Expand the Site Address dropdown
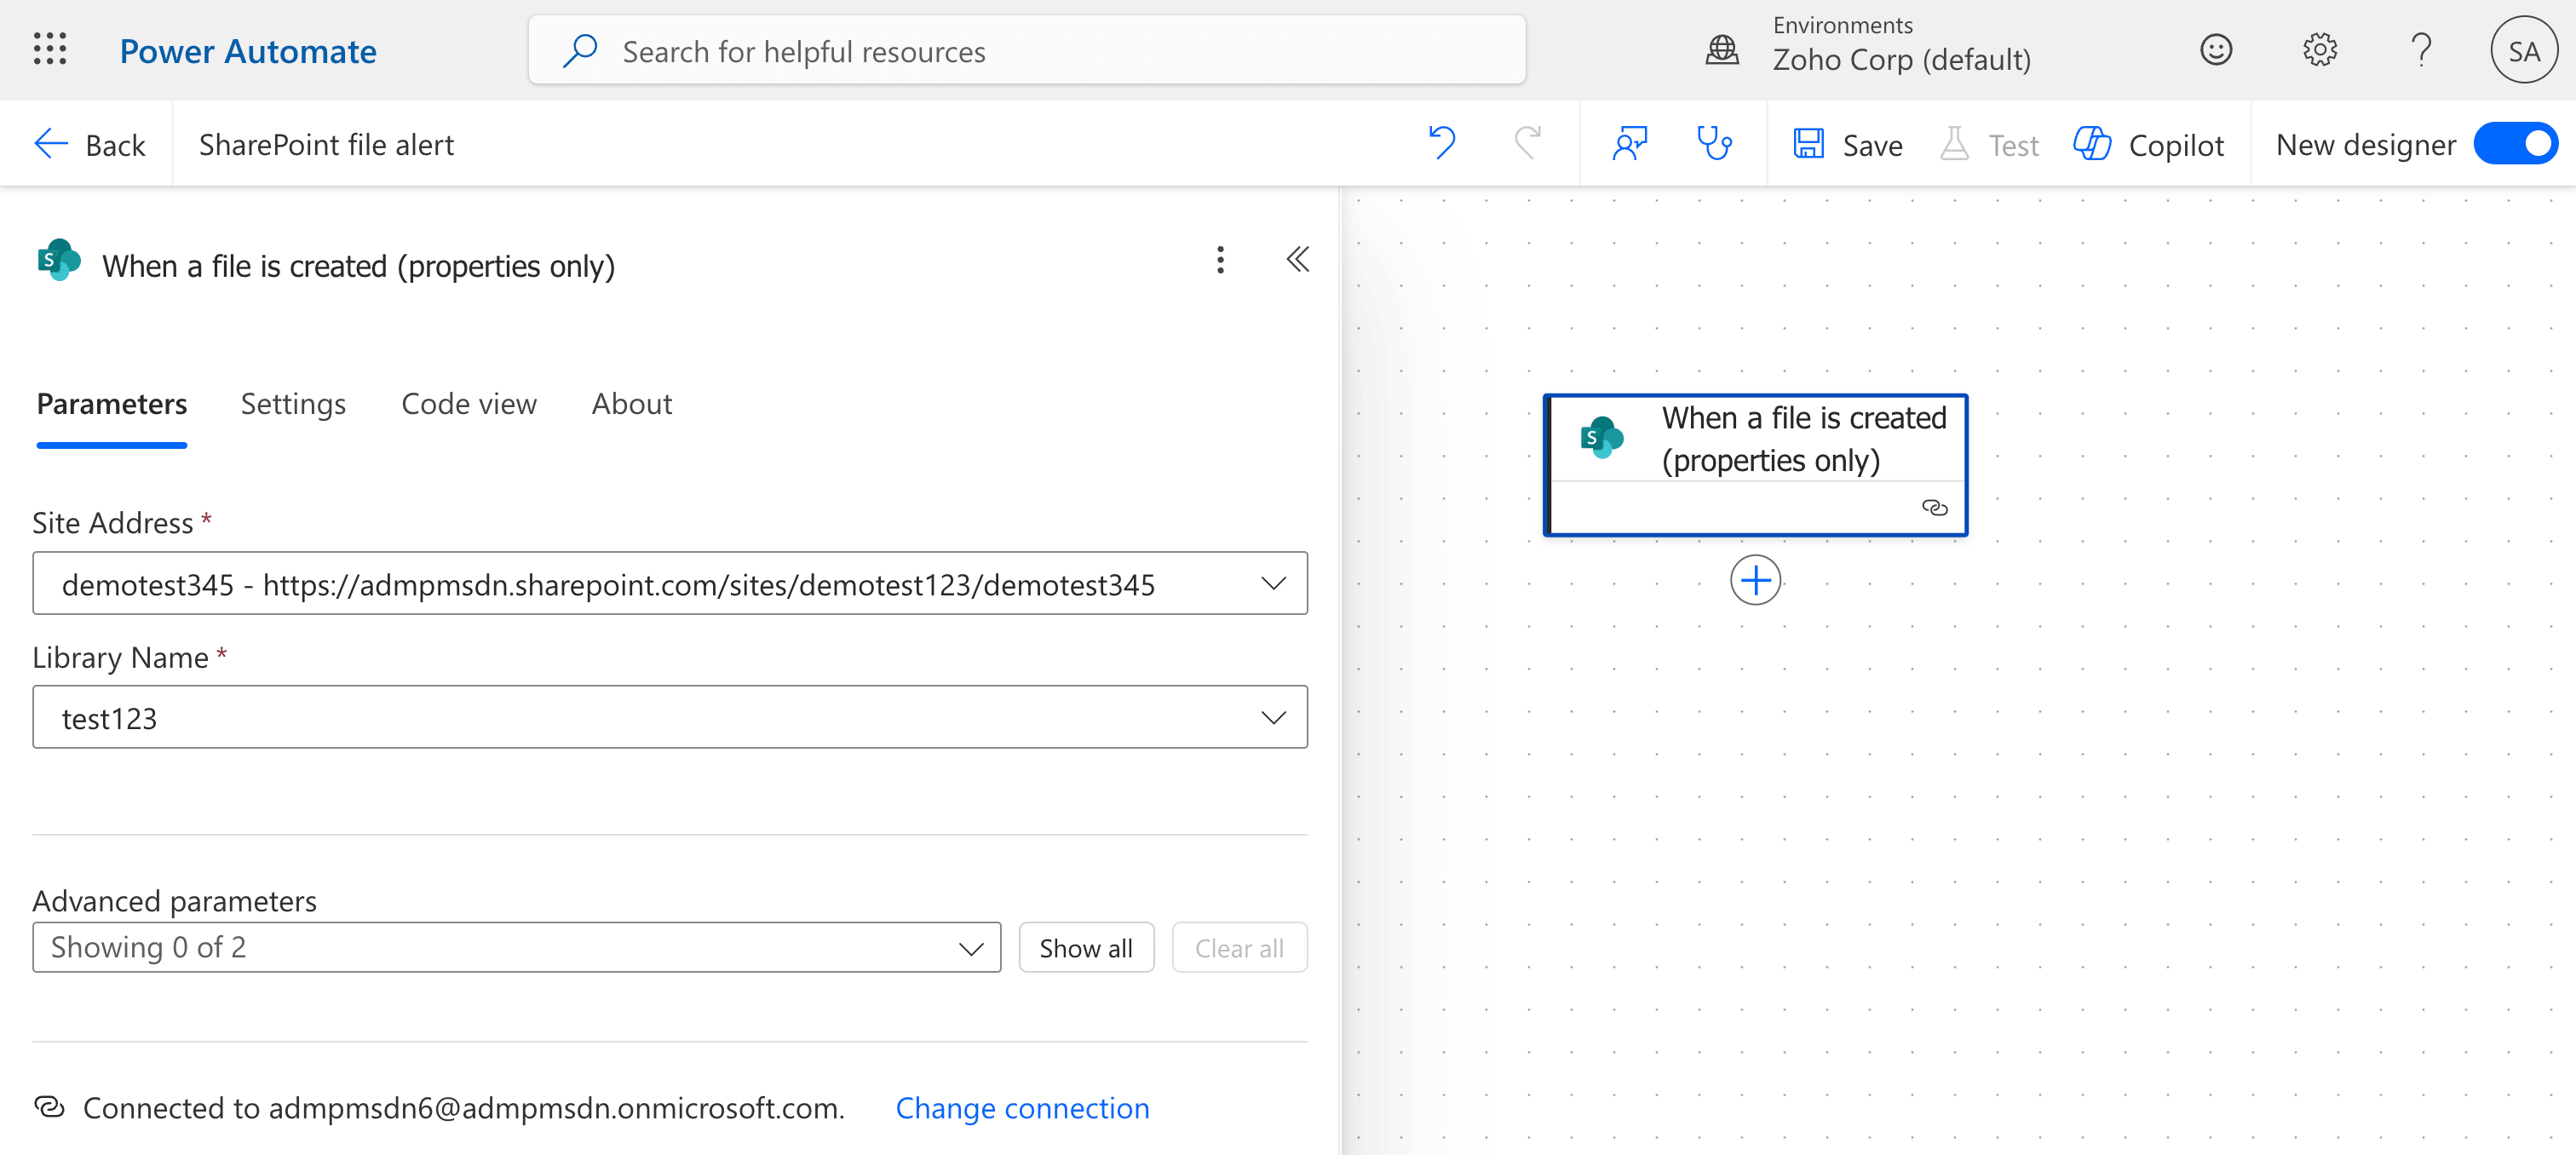This screenshot has height=1155, width=2576. [1272, 583]
